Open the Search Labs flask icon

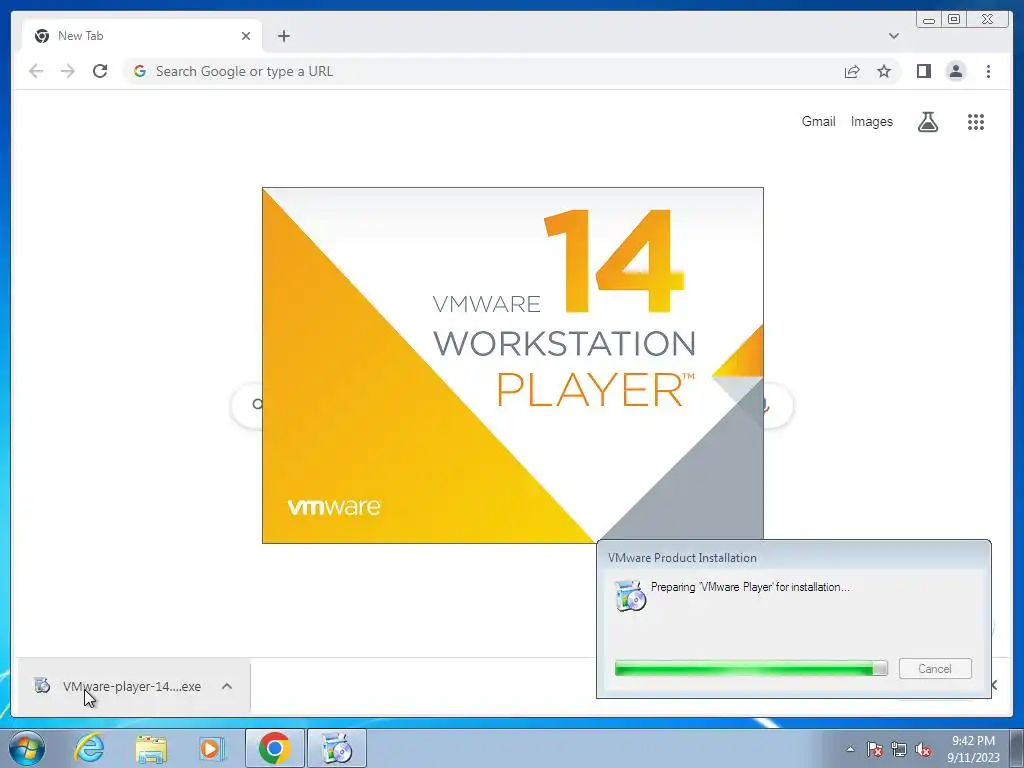pyautogui.click(x=927, y=121)
